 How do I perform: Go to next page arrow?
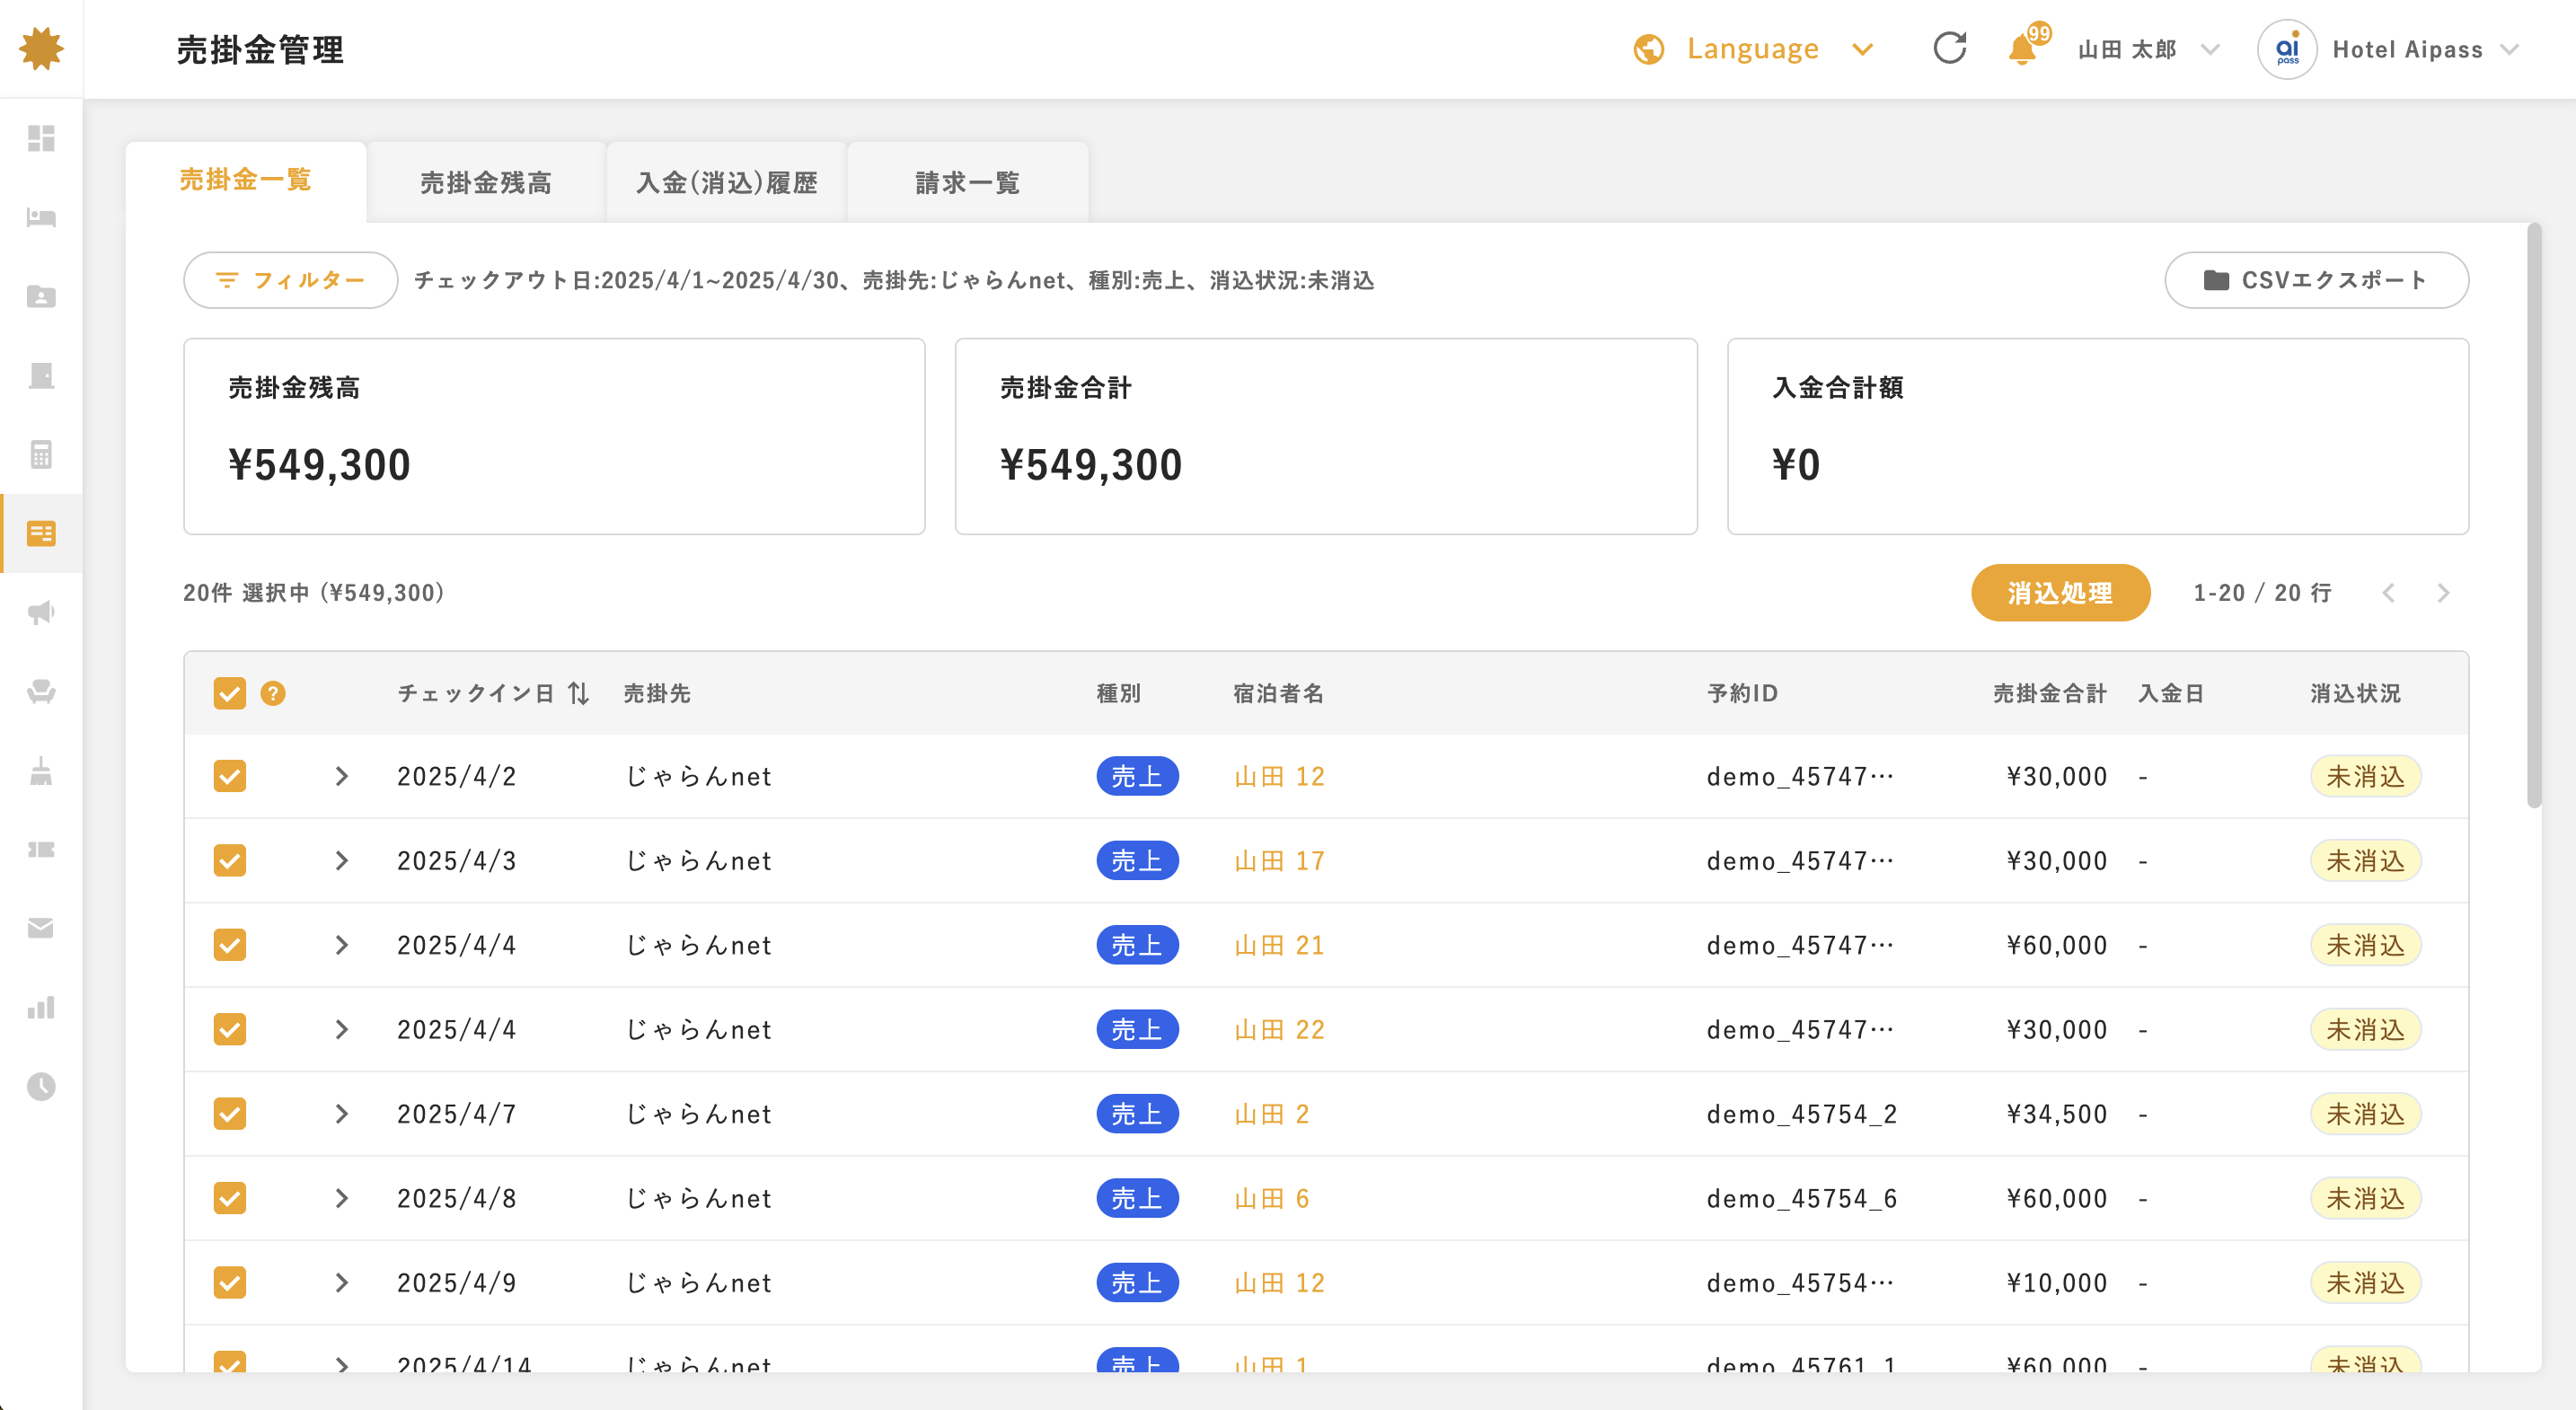[2444, 593]
